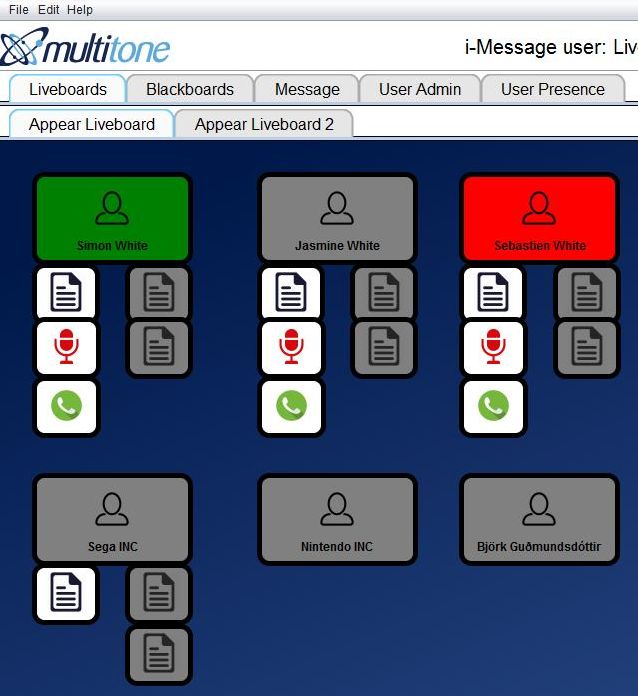The width and height of the screenshot is (638, 696).
Task: Click green phone call icon under Sebastien White
Action: pyautogui.click(x=493, y=406)
